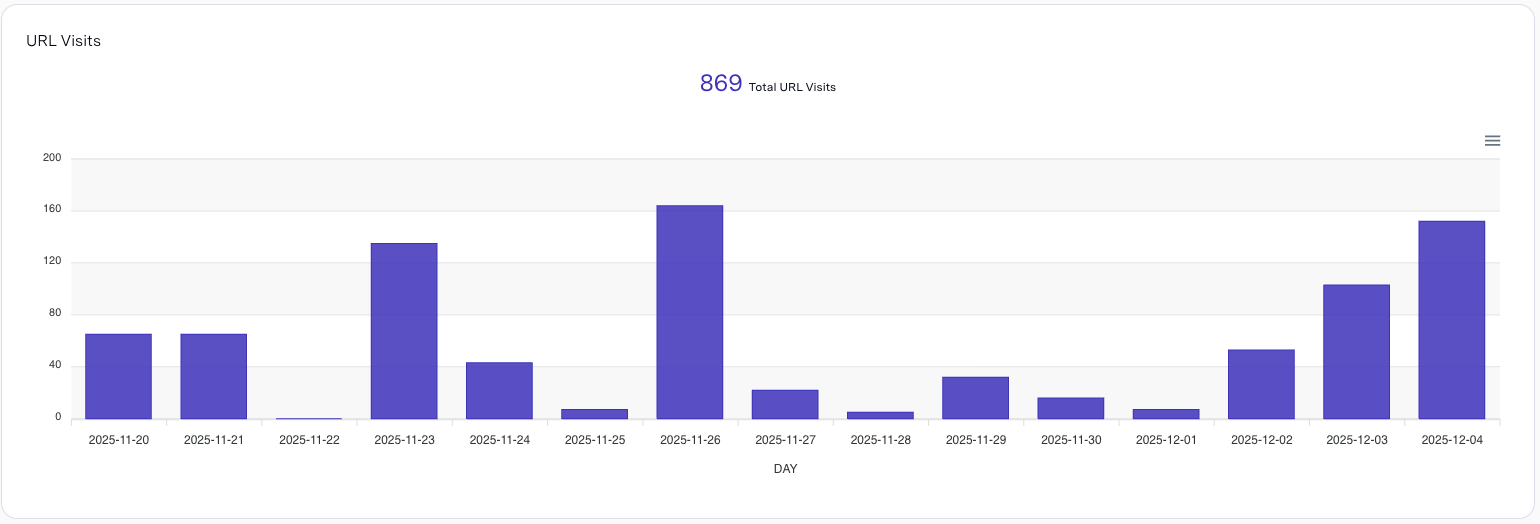Click the short 2025-12-01 bar
1540x524 pixels.
tap(1166, 413)
